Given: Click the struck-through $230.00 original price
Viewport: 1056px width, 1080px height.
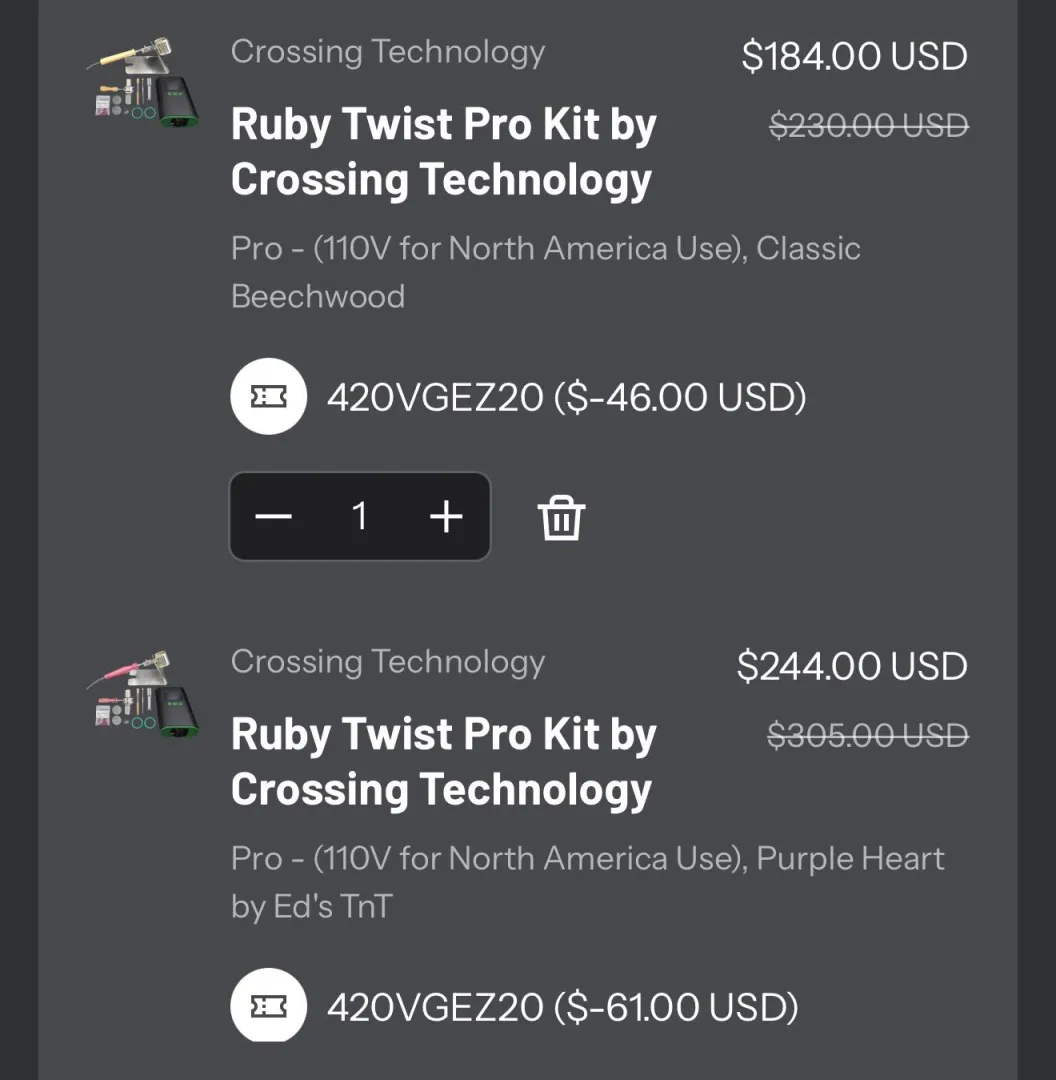Looking at the screenshot, I should (x=866, y=125).
